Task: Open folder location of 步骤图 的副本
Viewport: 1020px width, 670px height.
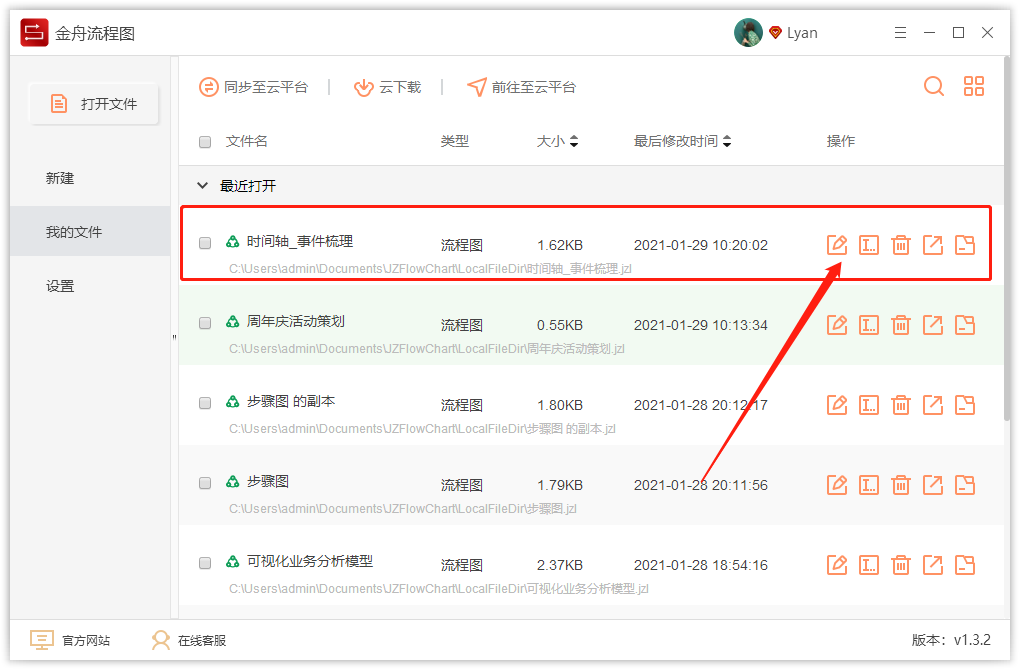Action: 965,405
